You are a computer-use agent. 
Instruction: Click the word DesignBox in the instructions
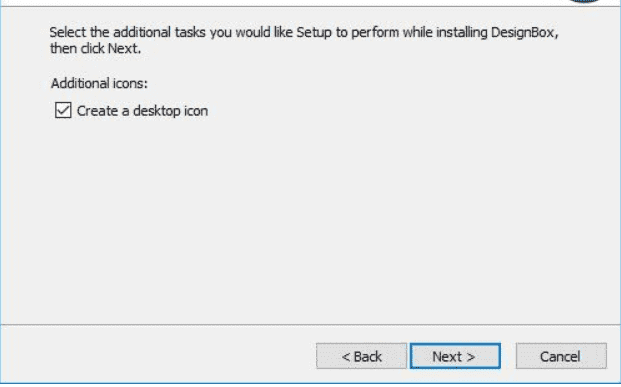pyautogui.click(x=523, y=32)
